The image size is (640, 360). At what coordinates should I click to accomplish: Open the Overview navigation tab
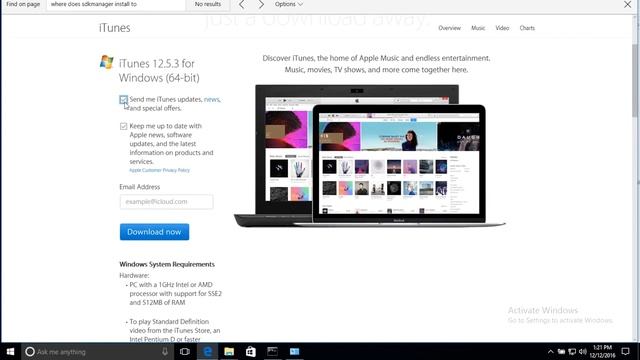(x=449, y=28)
